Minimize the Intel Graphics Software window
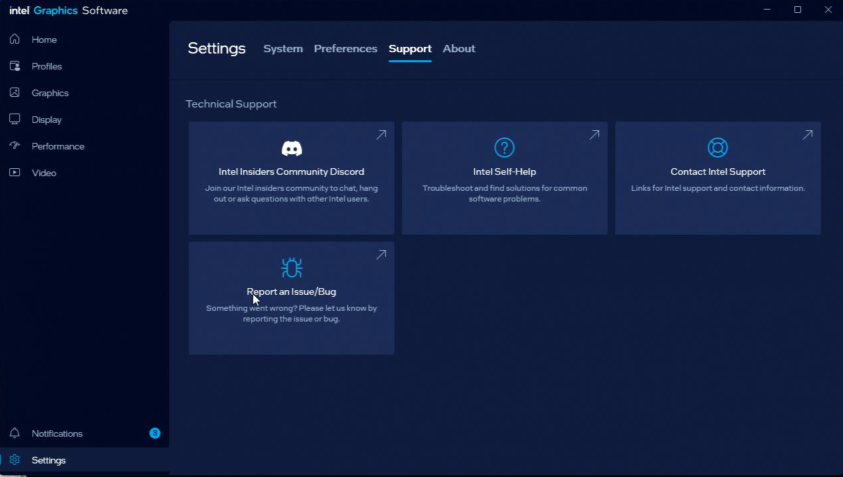Viewport: 843px width, 477px height. [x=767, y=10]
